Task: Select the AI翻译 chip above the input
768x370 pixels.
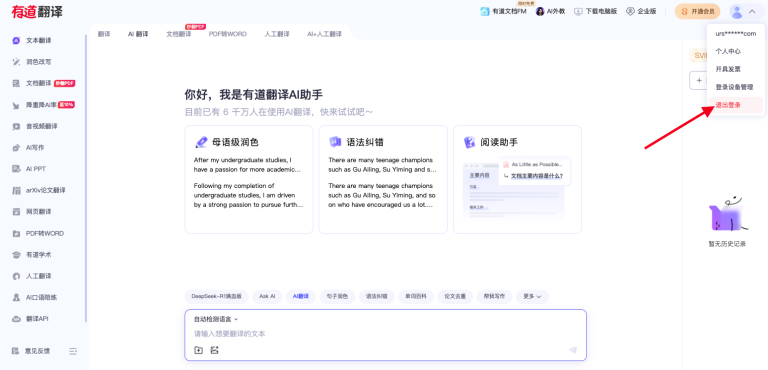Action: point(301,296)
